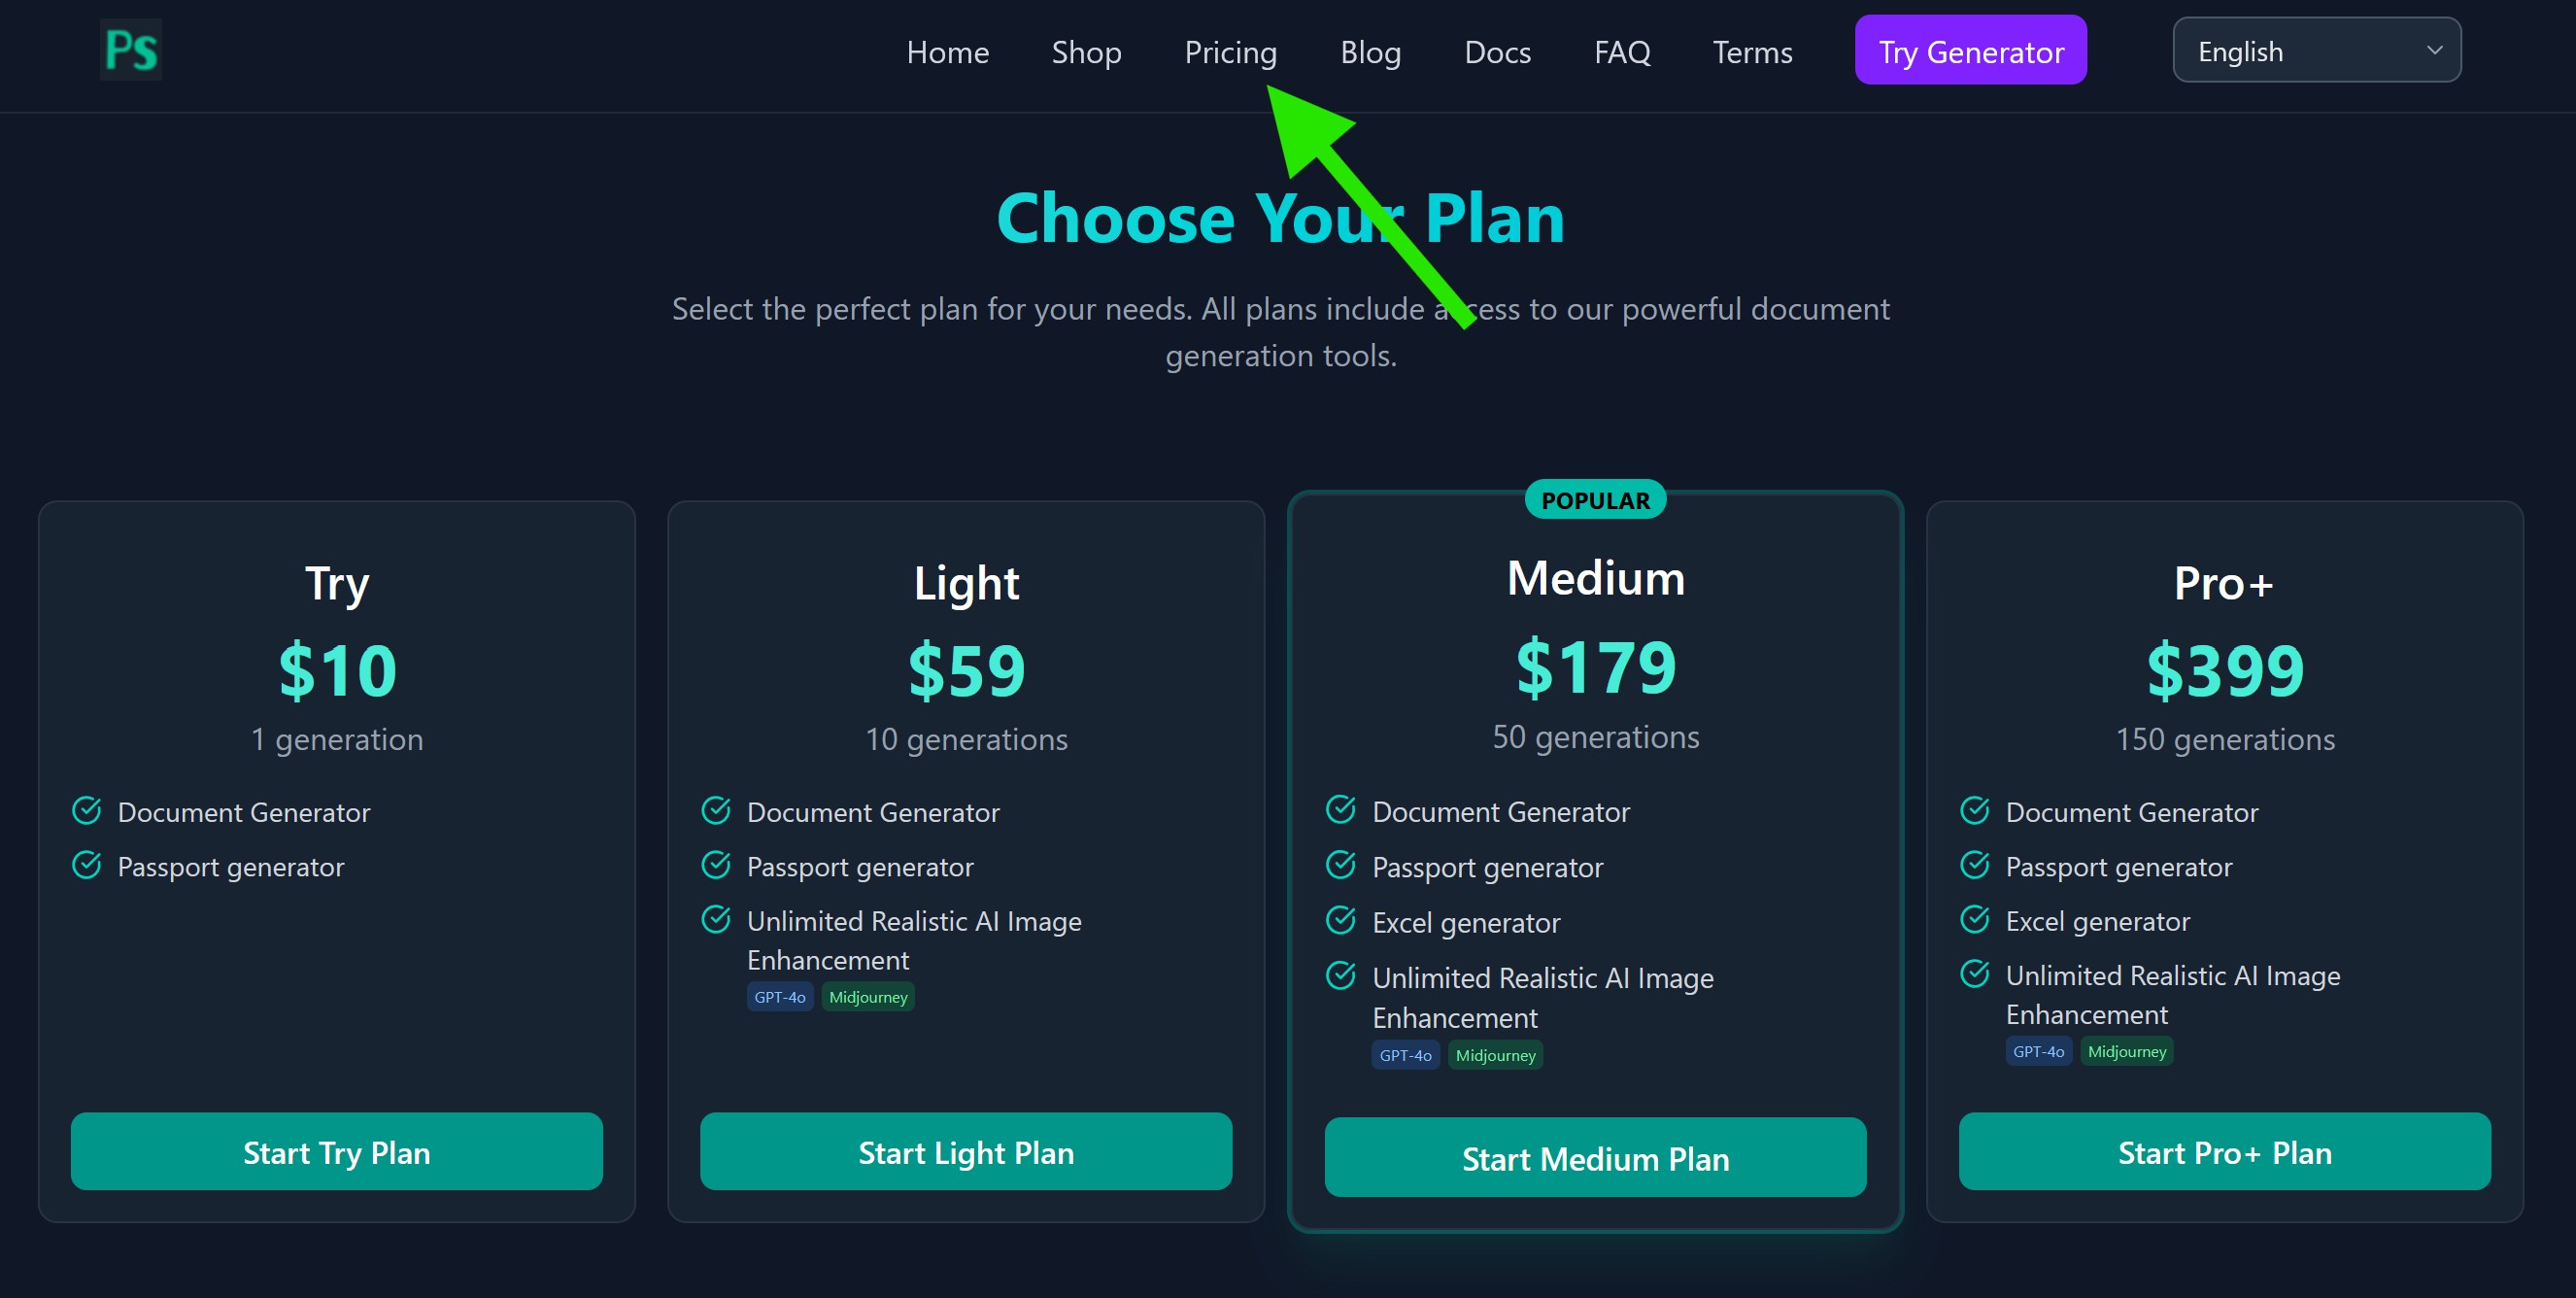Click the Midjourney badge in the Pro+ plan
The width and height of the screenshot is (2576, 1298).
[x=2126, y=1051]
